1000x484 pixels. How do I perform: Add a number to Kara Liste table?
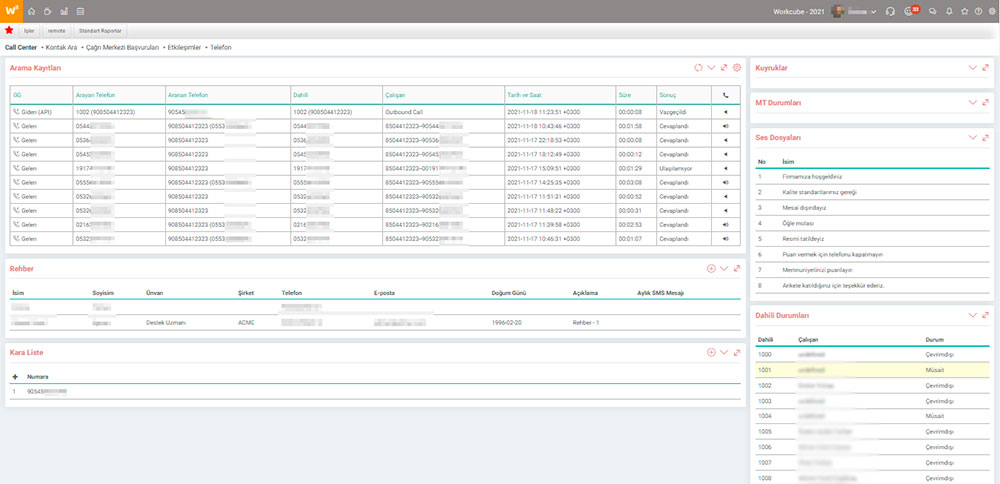click(15, 377)
